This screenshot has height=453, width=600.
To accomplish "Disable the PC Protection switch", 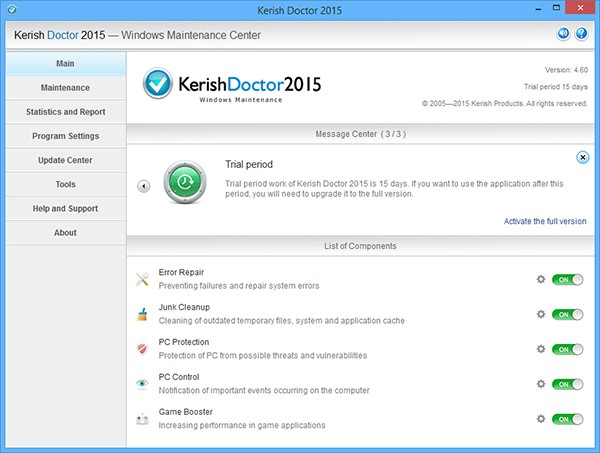I will (x=567, y=349).
